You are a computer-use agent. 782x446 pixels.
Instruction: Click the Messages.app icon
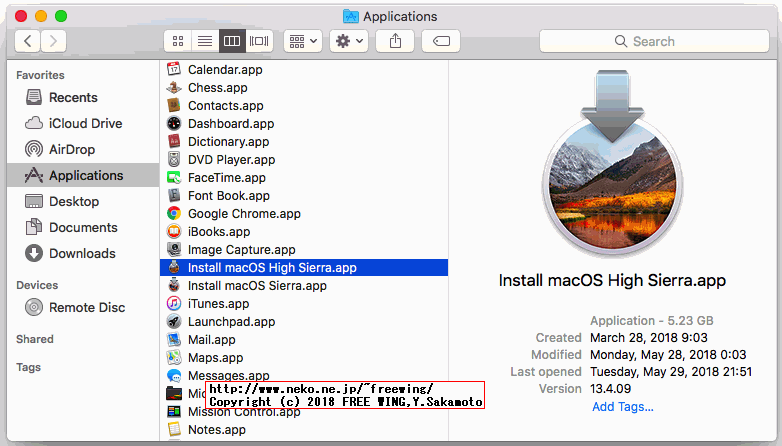(174, 375)
